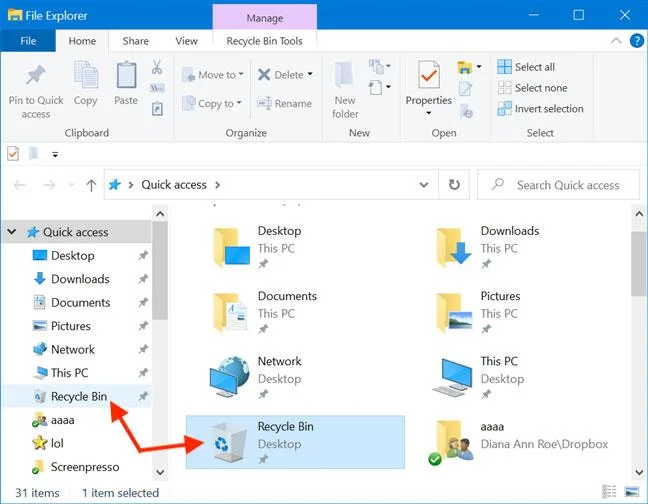Image resolution: width=648 pixels, height=504 pixels.
Task: Click the New folder icon
Action: coord(345,76)
